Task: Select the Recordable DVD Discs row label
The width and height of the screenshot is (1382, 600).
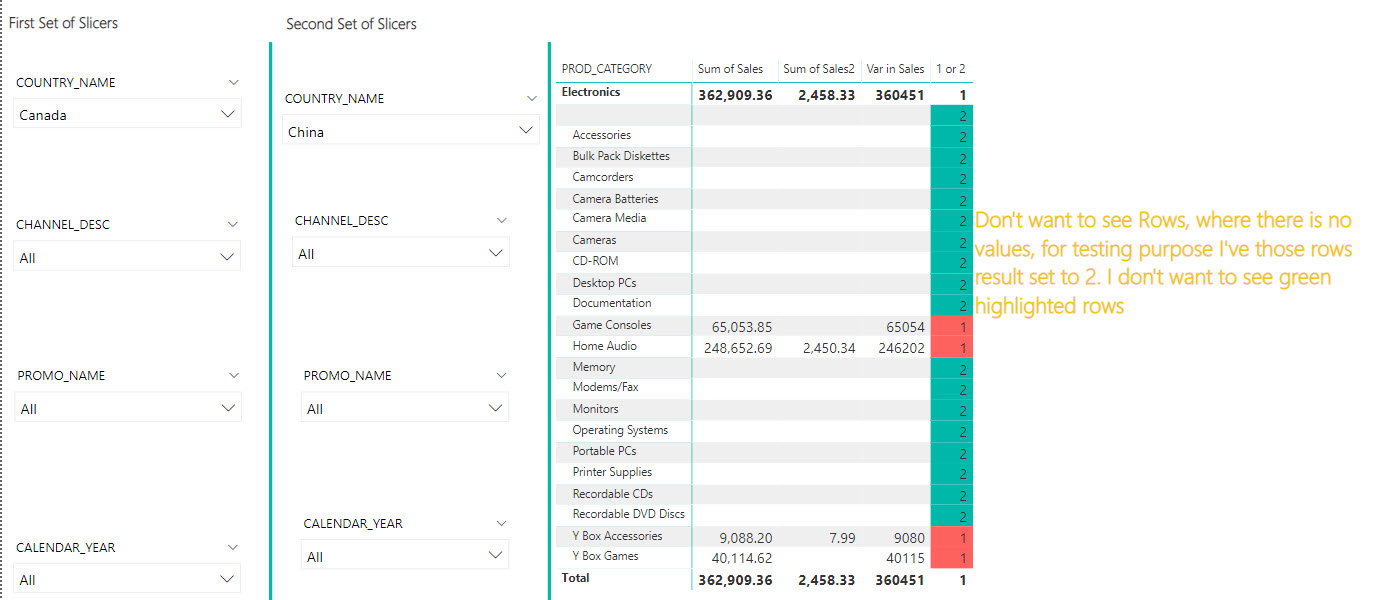Action: tap(629, 514)
